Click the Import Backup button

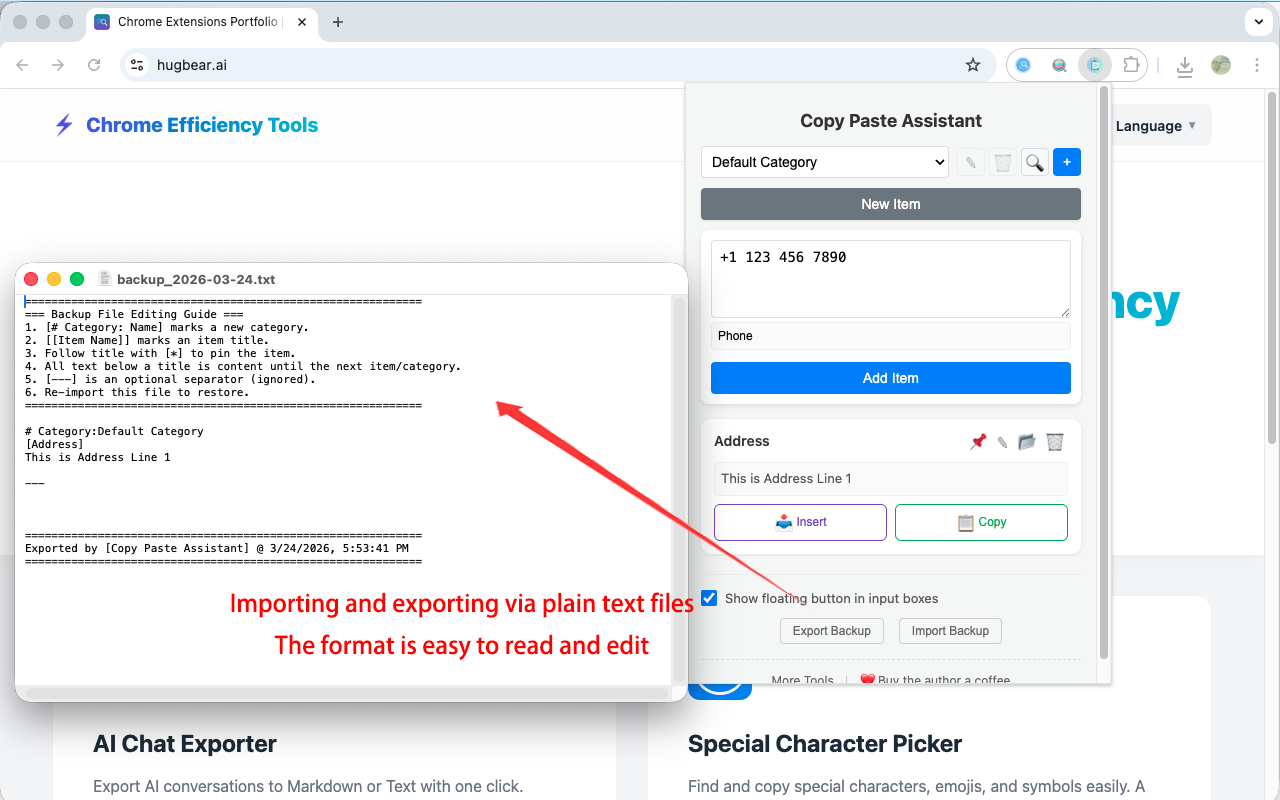[950, 631]
